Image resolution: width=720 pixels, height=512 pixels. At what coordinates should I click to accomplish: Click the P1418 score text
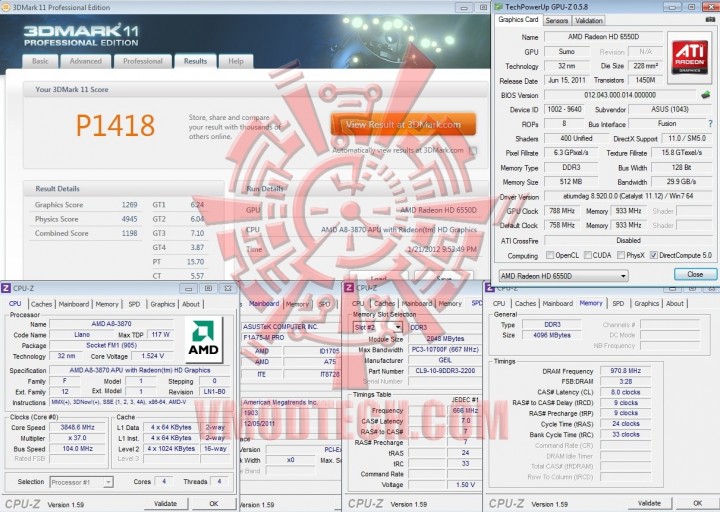[115, 126]
